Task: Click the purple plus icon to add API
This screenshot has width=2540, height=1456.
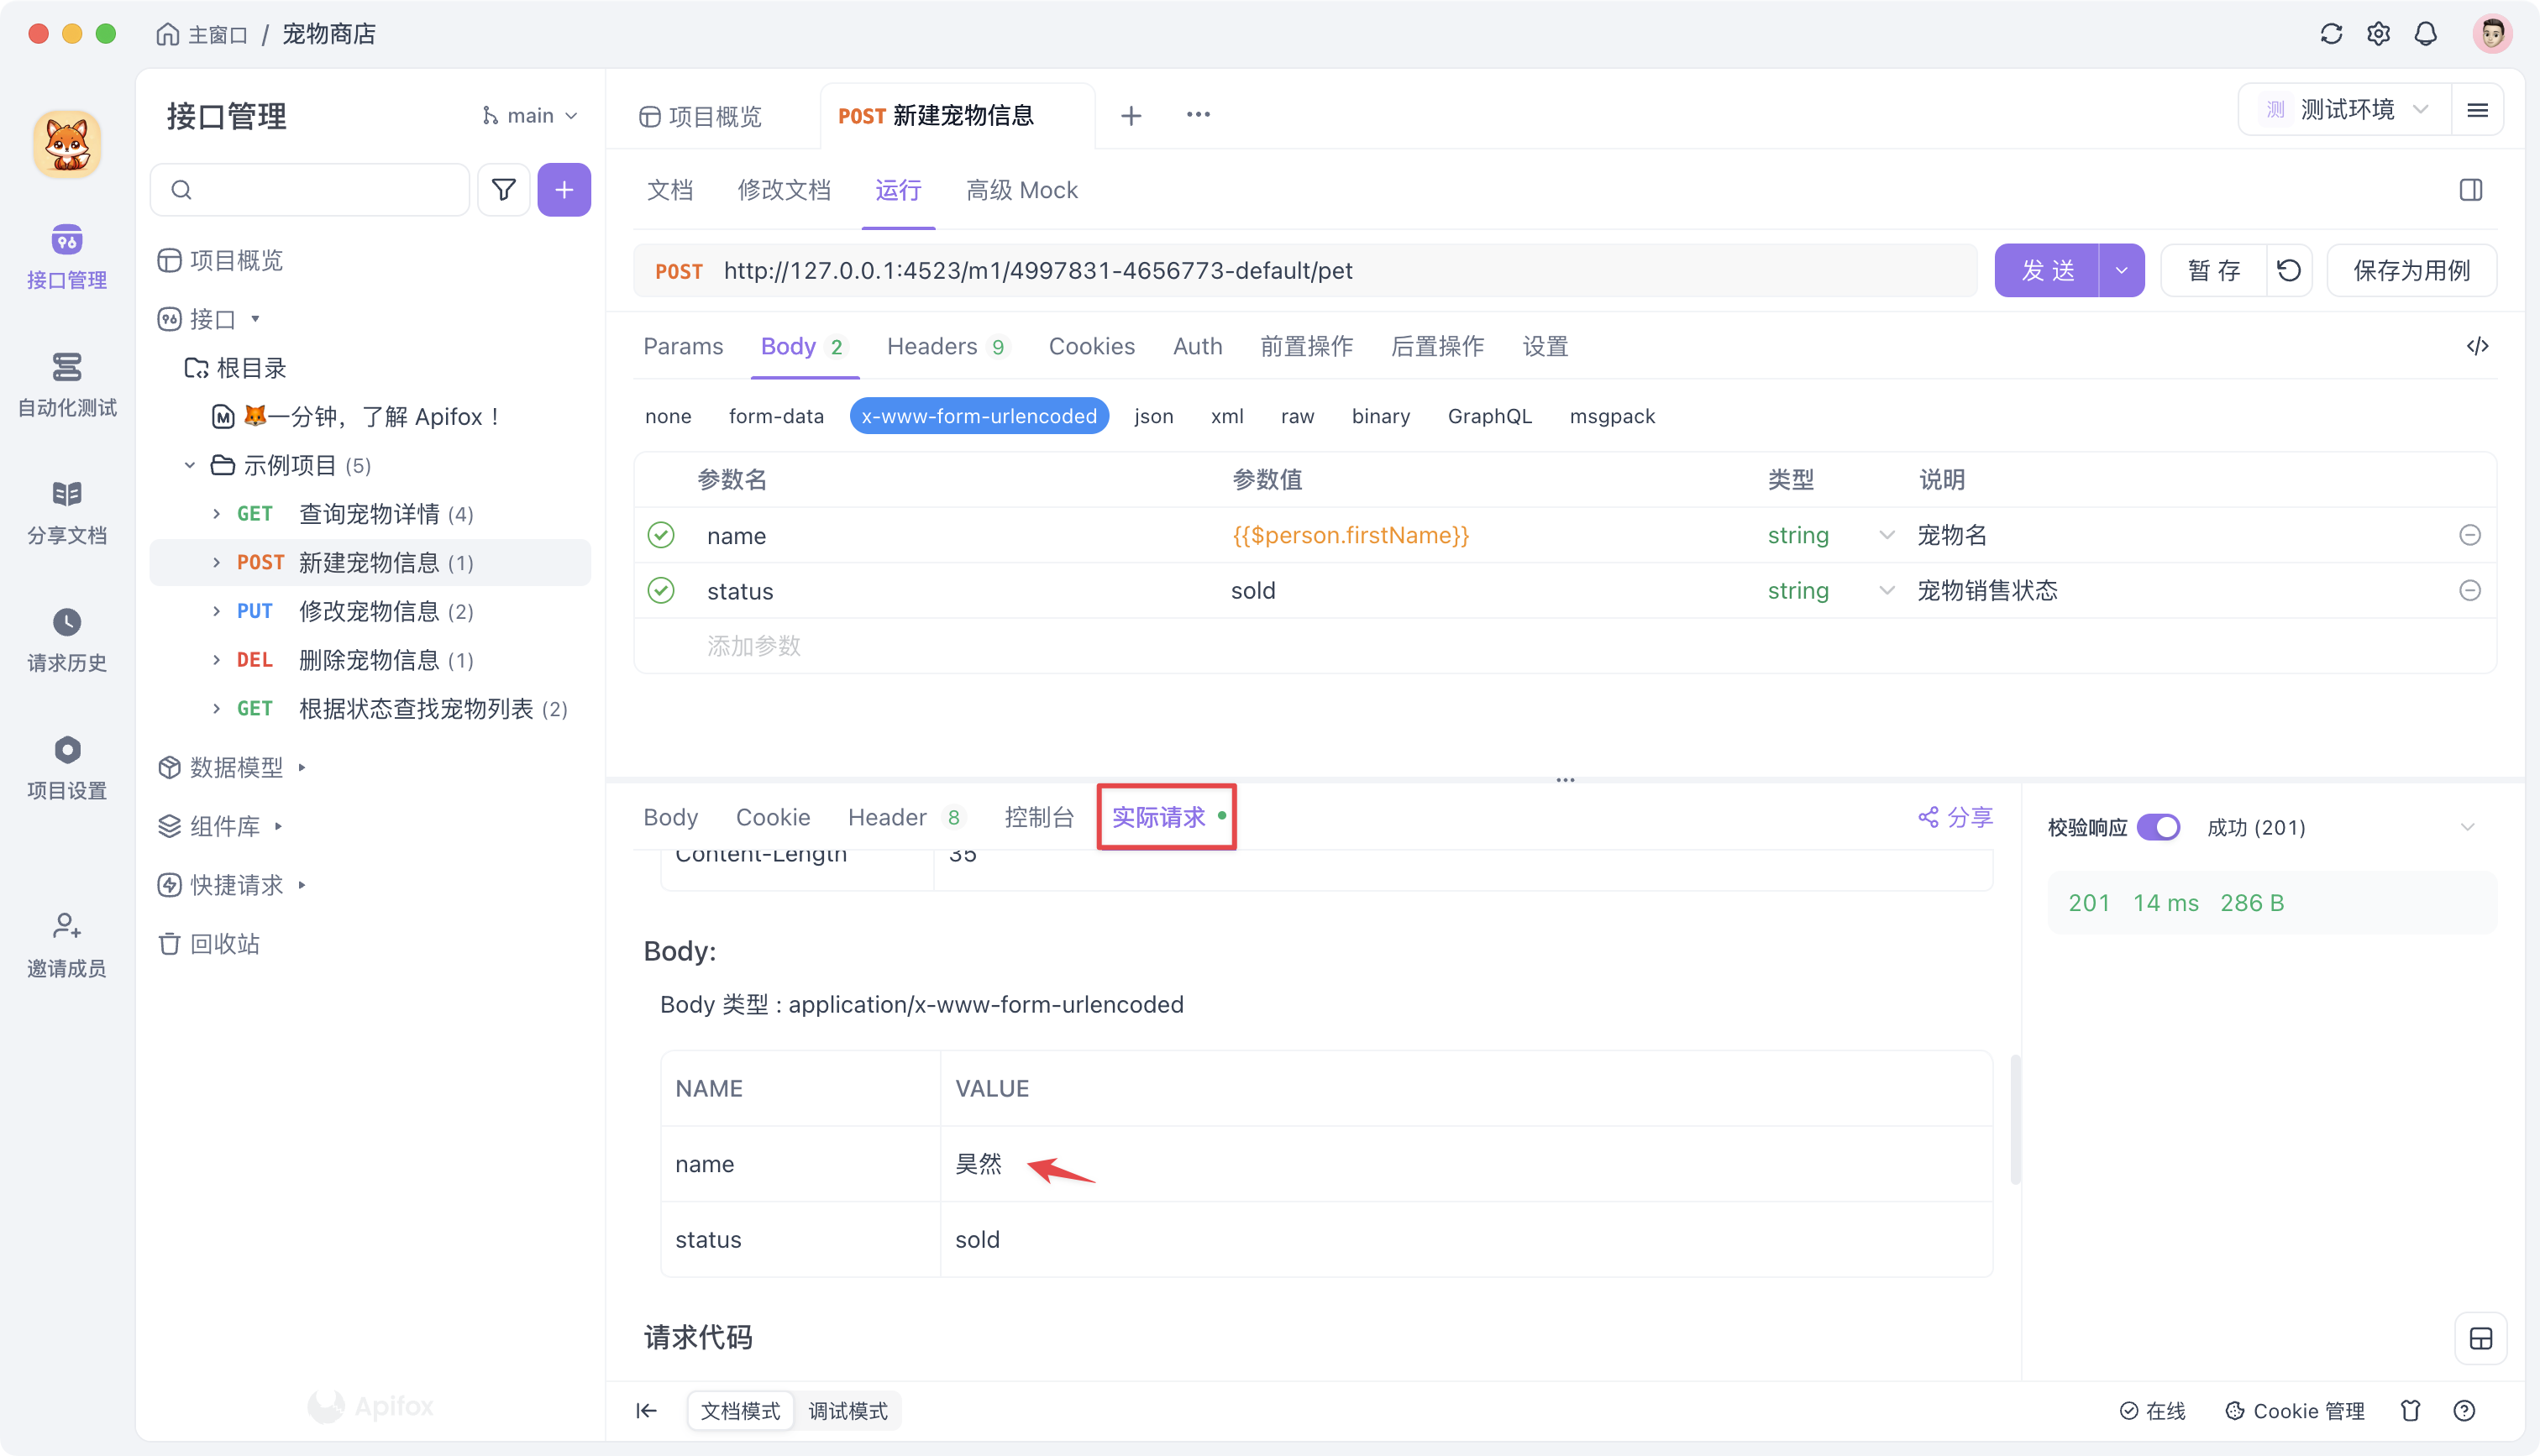Action: tap(564, 189)
